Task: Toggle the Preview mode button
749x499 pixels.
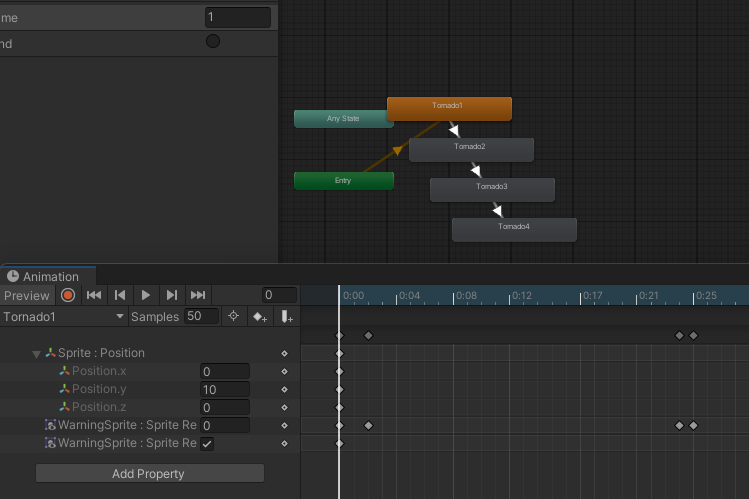Action: (27, 296)
